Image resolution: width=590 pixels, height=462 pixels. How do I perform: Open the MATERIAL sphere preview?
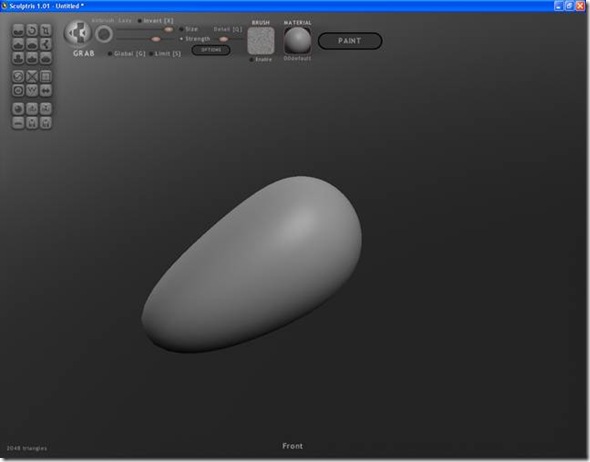[x=297, y=41]
